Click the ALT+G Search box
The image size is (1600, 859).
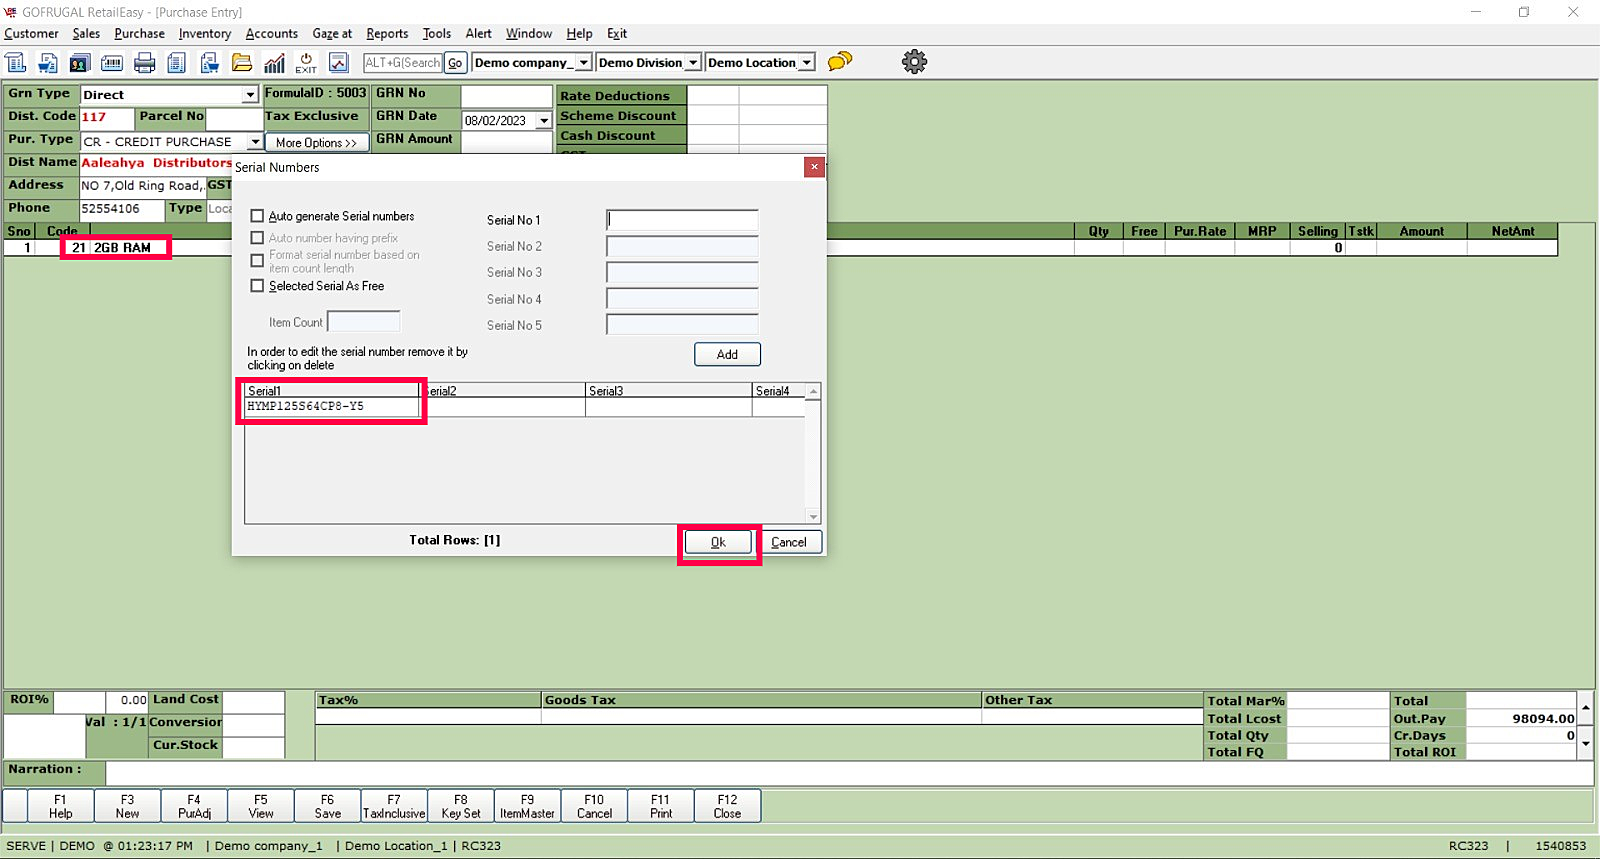point(403,63)
